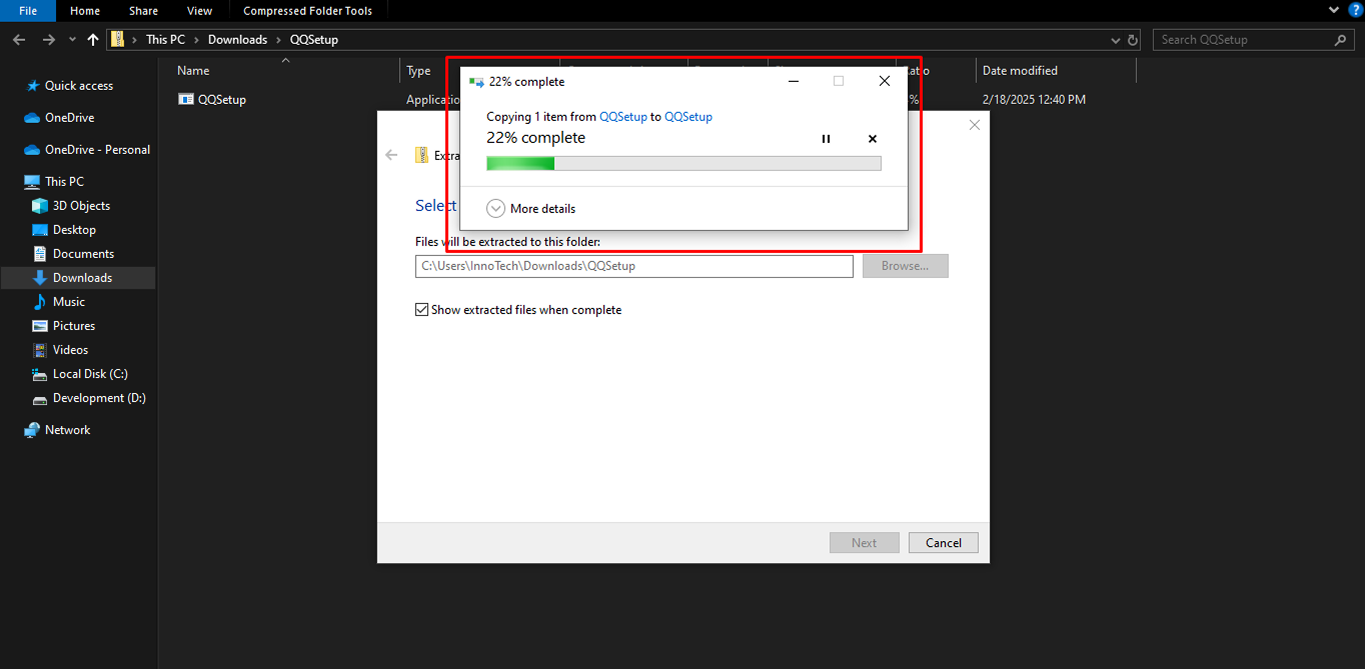Refresh the current folder view
1365x669 pixels.
(x=1133, y=40)
